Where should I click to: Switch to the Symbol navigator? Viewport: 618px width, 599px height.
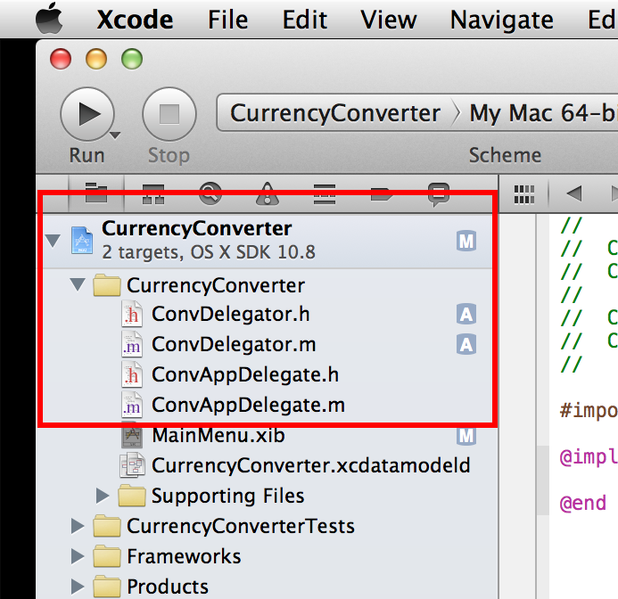pyautogui.click(x=153, y=193)
